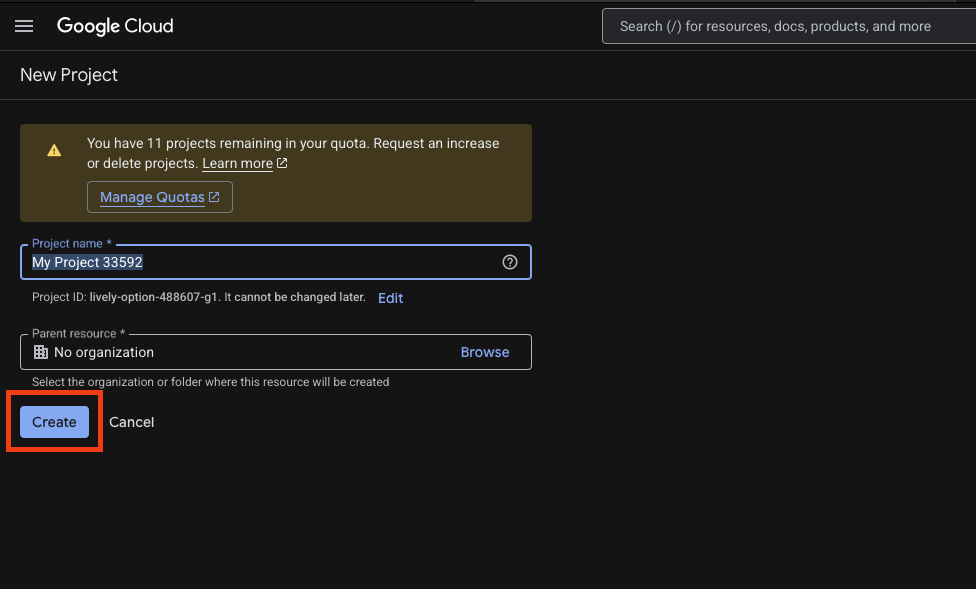
Task: Open the Learn more link
Action: 237,163
